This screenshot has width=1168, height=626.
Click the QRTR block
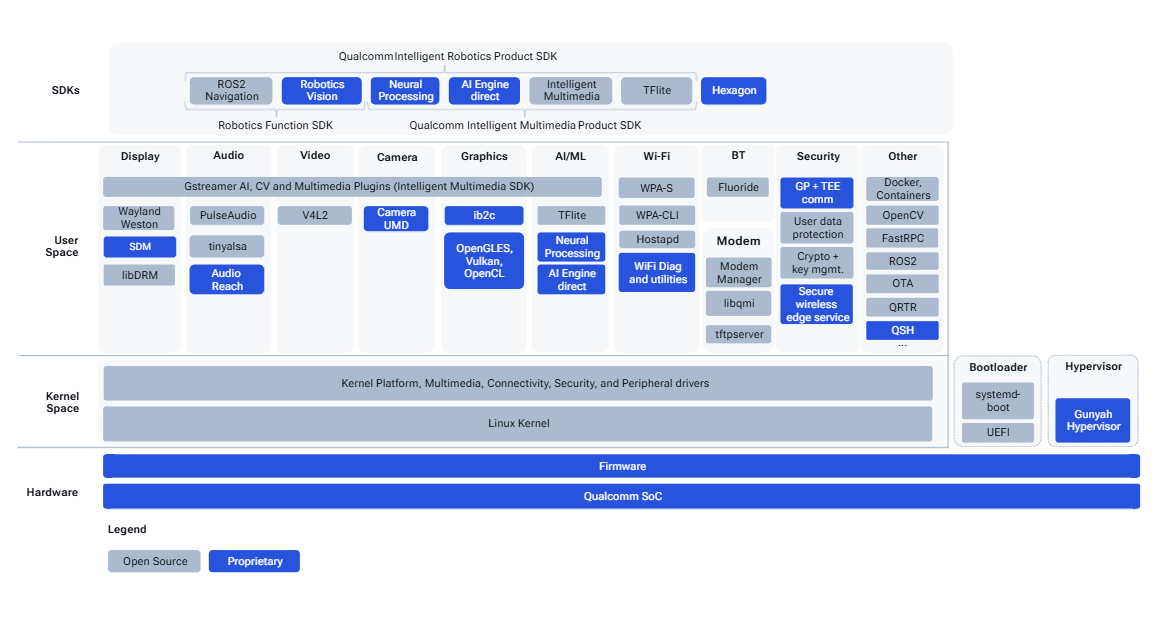click(902, 307)
